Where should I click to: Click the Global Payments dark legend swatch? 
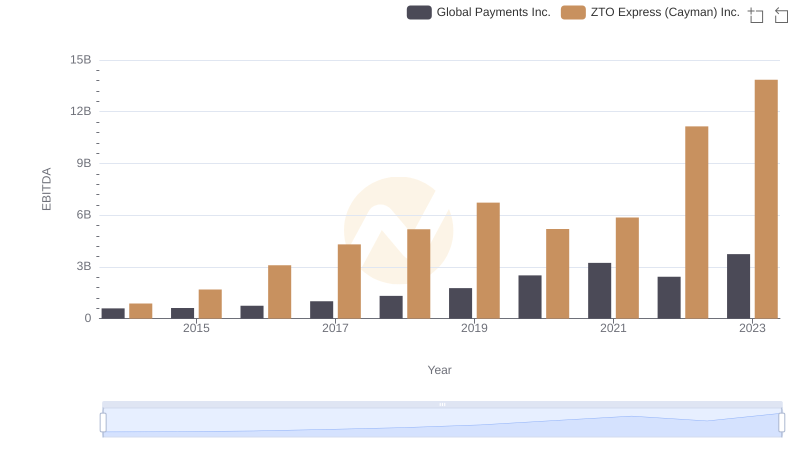(x=419, y=12)
